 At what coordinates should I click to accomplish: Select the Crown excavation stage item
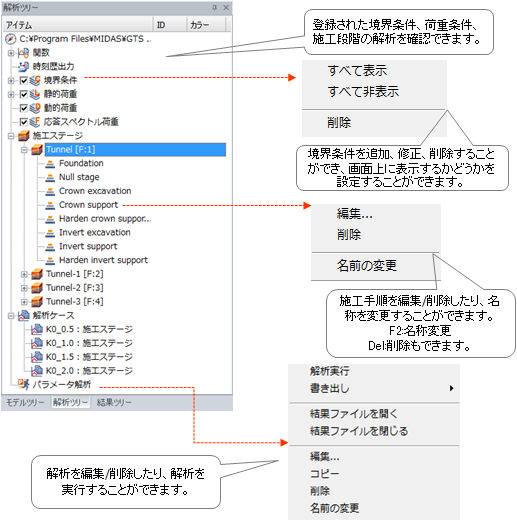tap(95, 191)
